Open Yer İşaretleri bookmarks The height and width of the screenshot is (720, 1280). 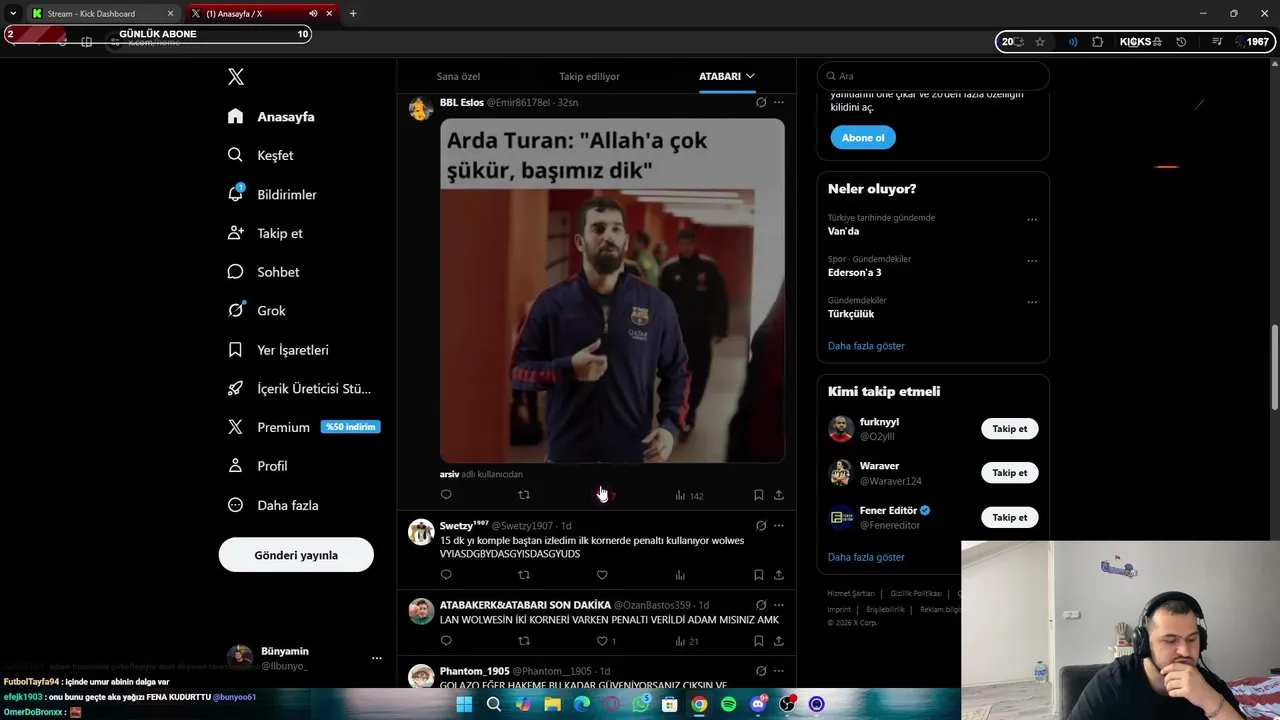278,350
